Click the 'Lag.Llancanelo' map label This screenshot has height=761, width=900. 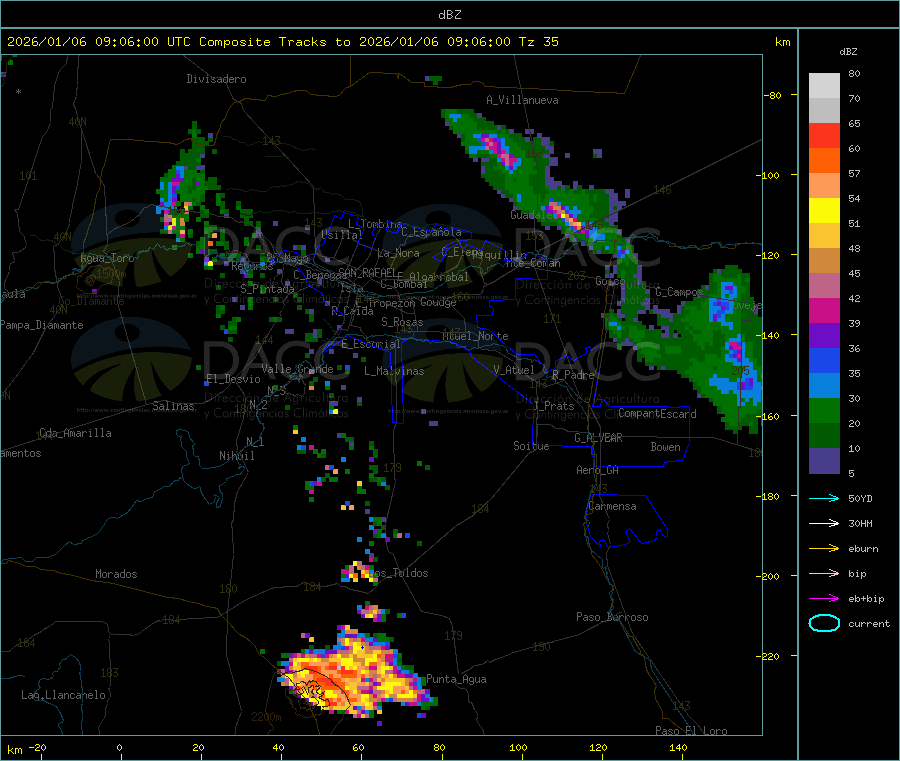63,695
